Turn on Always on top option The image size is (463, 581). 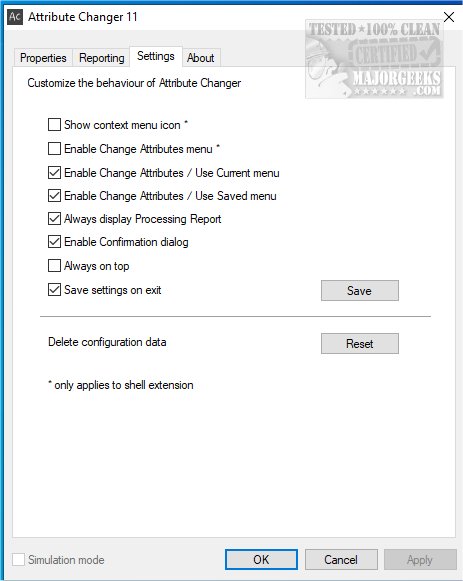pyautogui.click(x=54, y=266)
